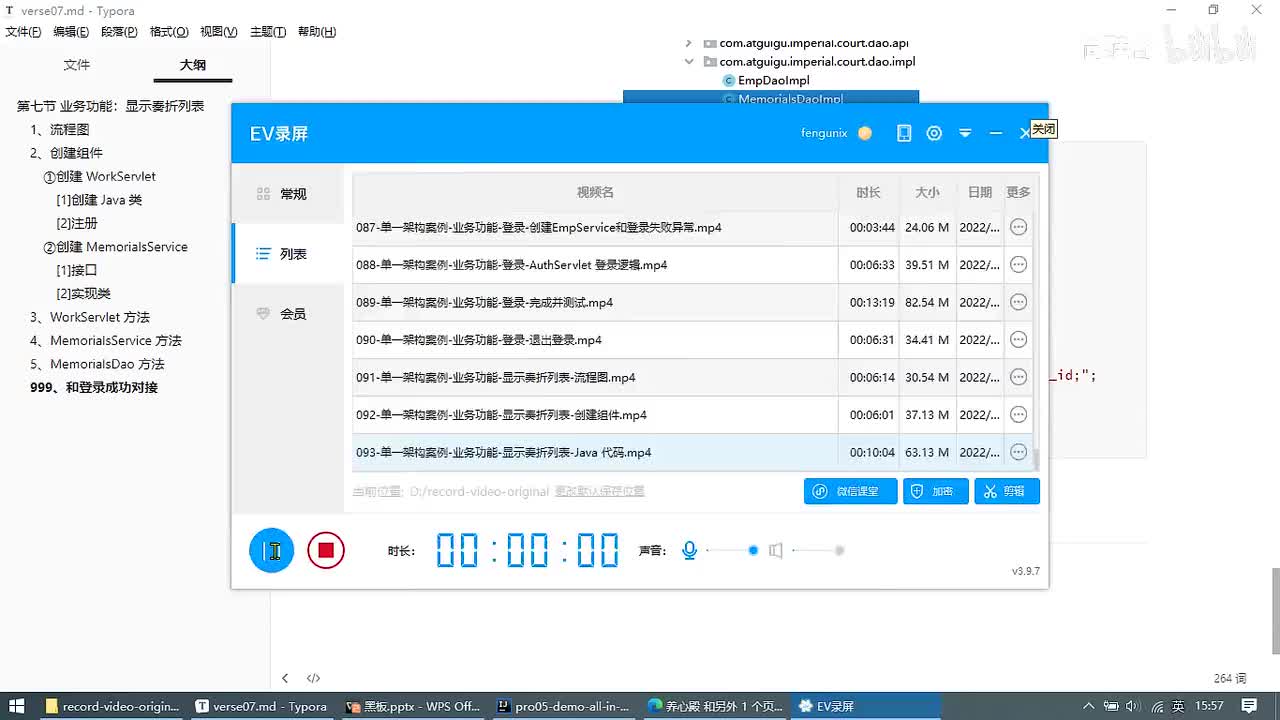1280x720 pixels.
Task: Open more options for video 088
Action: click(x=1018, y=265)
